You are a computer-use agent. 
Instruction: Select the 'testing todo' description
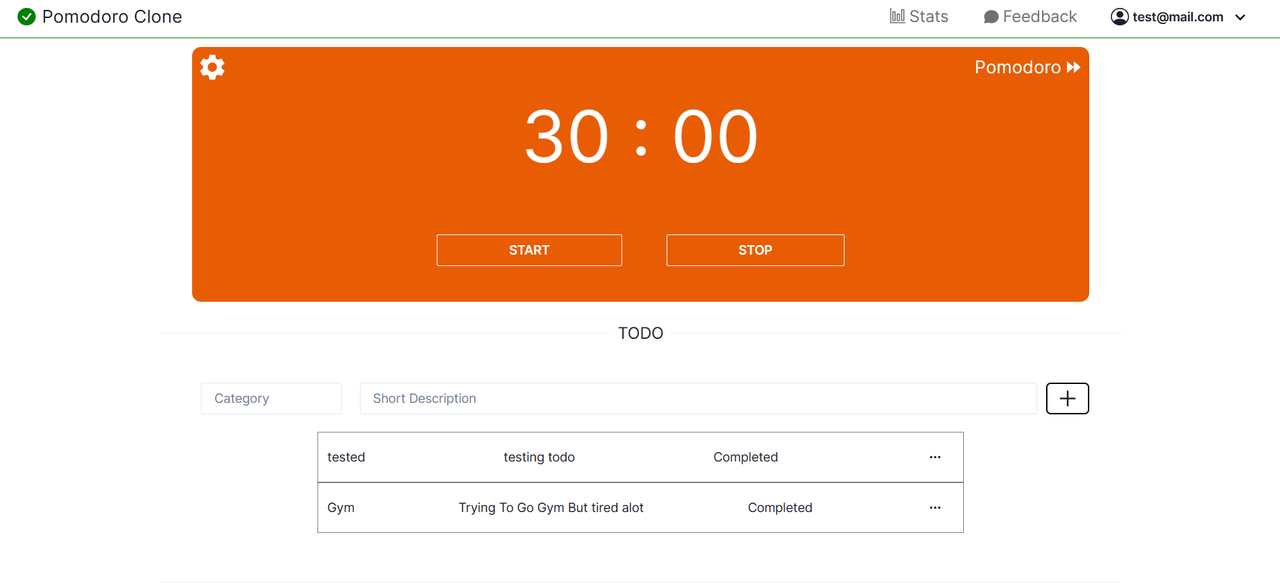539,457
